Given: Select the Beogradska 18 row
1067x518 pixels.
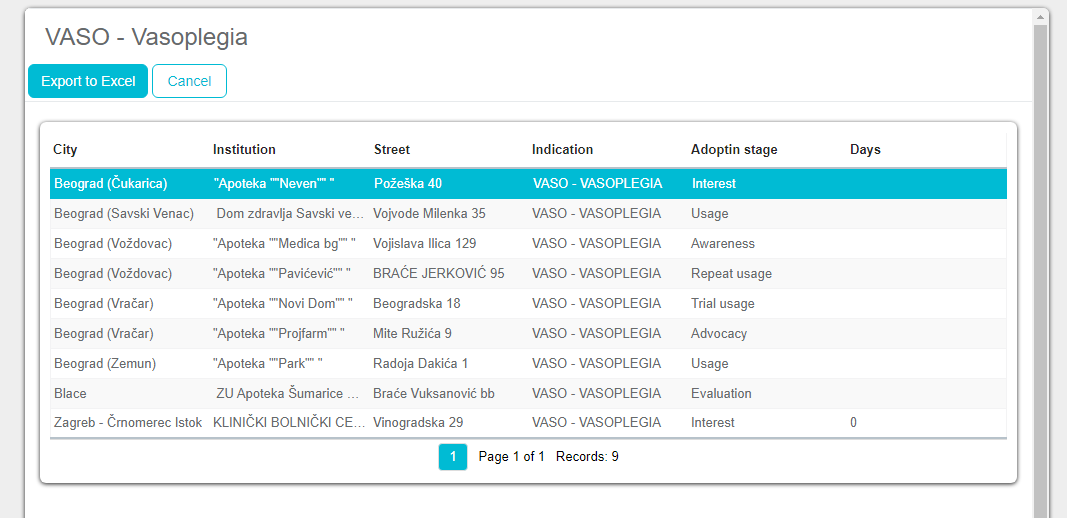Looking at the screenshot, I should pyautogui.click(x=416, y=304).
